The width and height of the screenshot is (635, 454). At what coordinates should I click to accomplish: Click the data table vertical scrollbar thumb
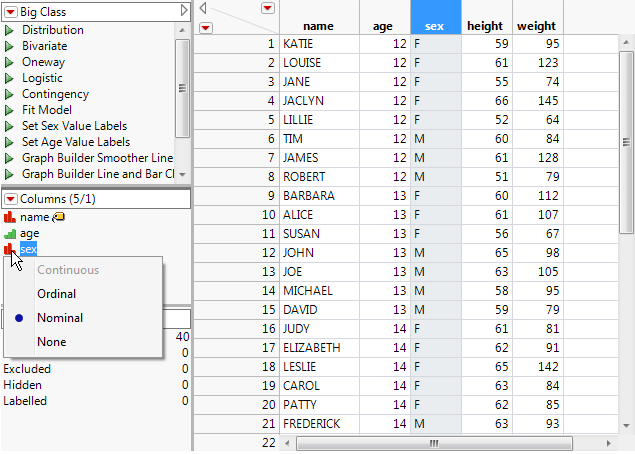coord(626,143)
